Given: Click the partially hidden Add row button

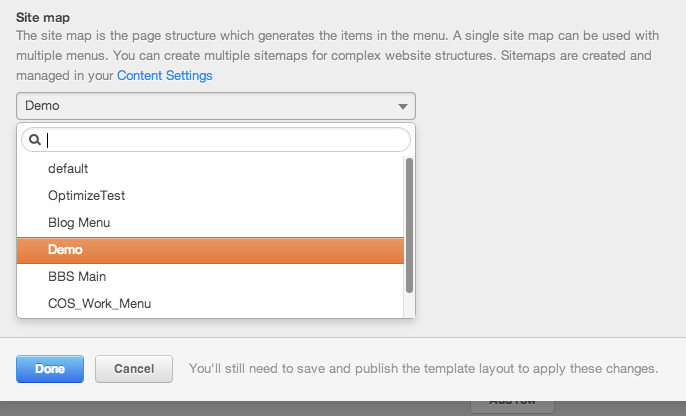Looking at the screenshot, I should (x=512, y=406).
